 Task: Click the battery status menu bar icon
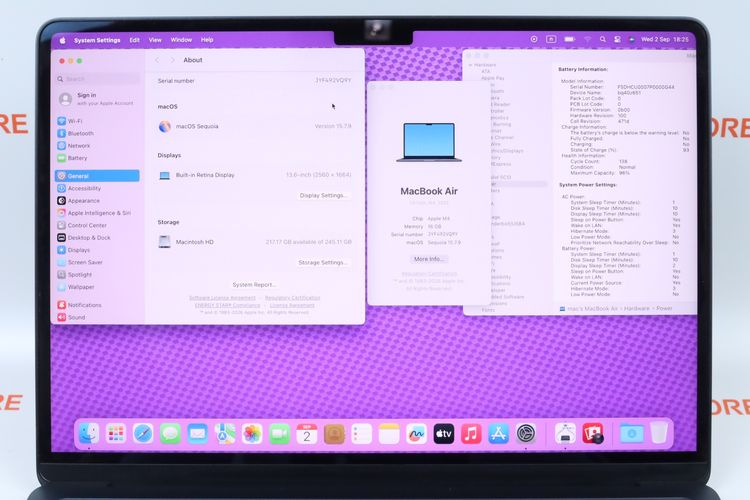[x=570, y=39]
